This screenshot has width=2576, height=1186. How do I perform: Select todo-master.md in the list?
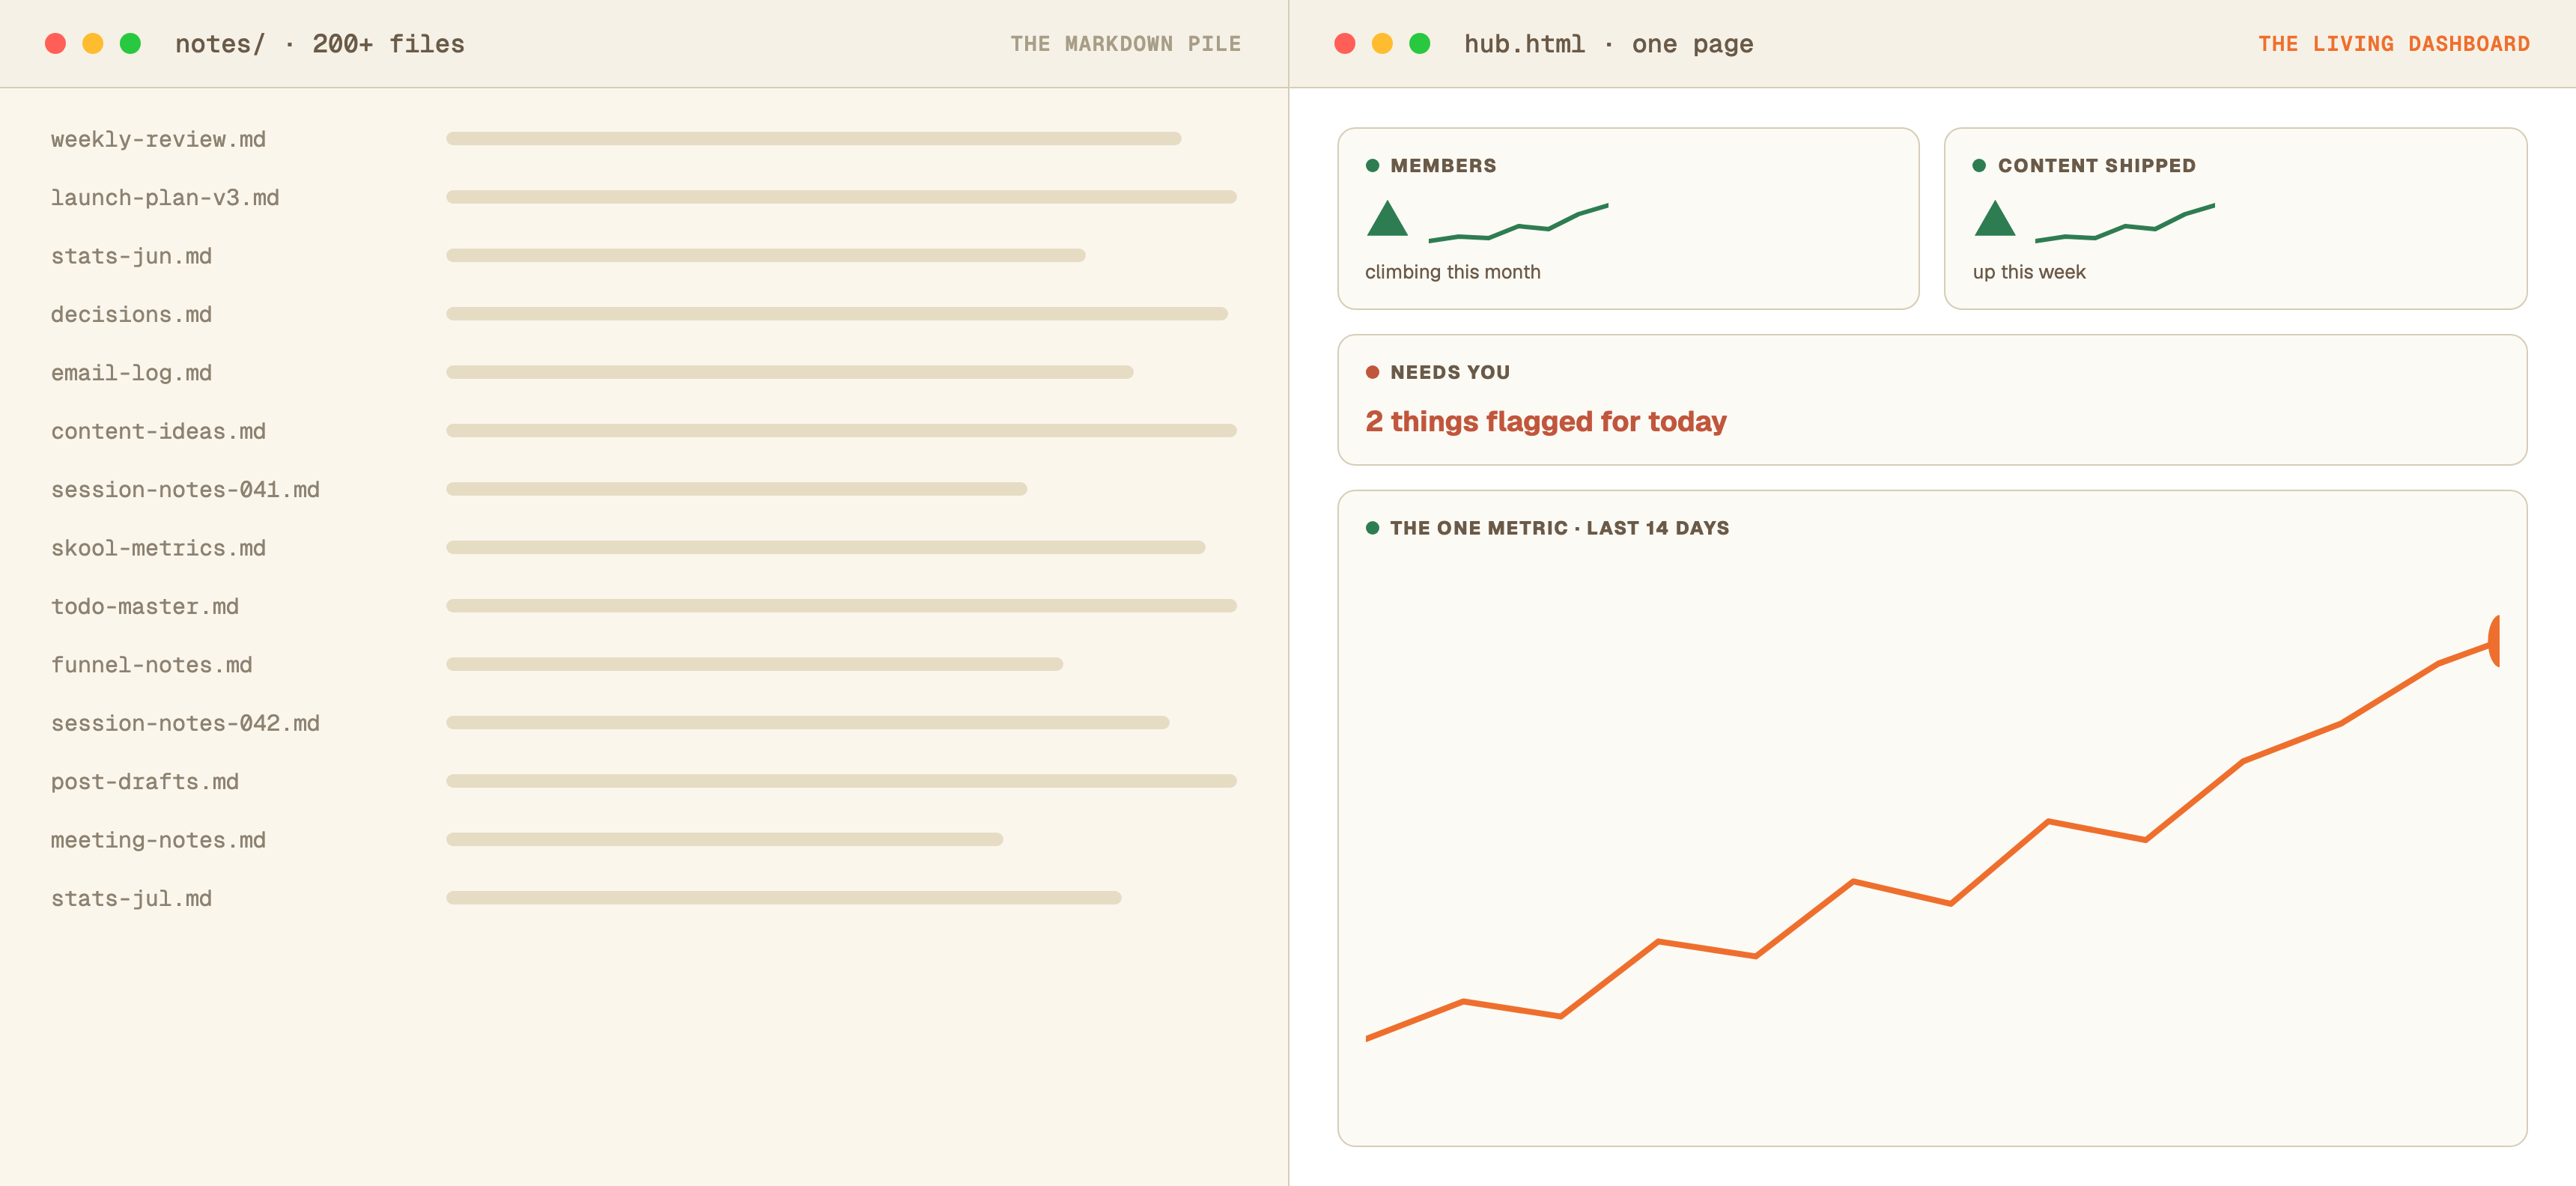pyautogui.click(x=145, y=606)
